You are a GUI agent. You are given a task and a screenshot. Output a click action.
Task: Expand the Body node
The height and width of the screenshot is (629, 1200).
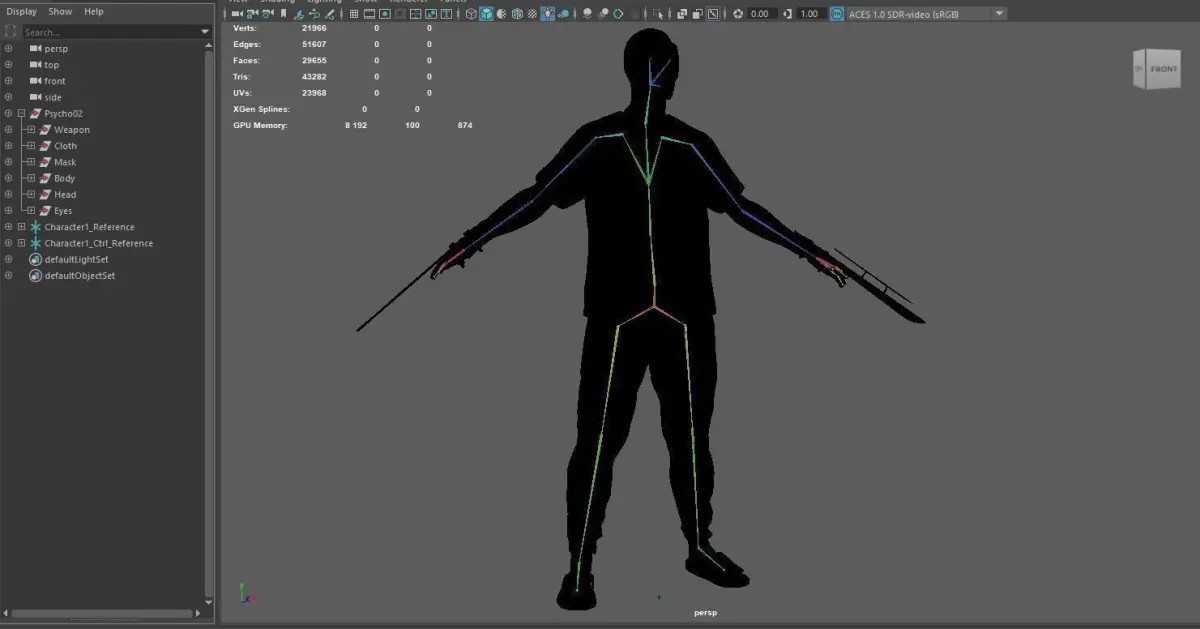click(x=31, y=178)
